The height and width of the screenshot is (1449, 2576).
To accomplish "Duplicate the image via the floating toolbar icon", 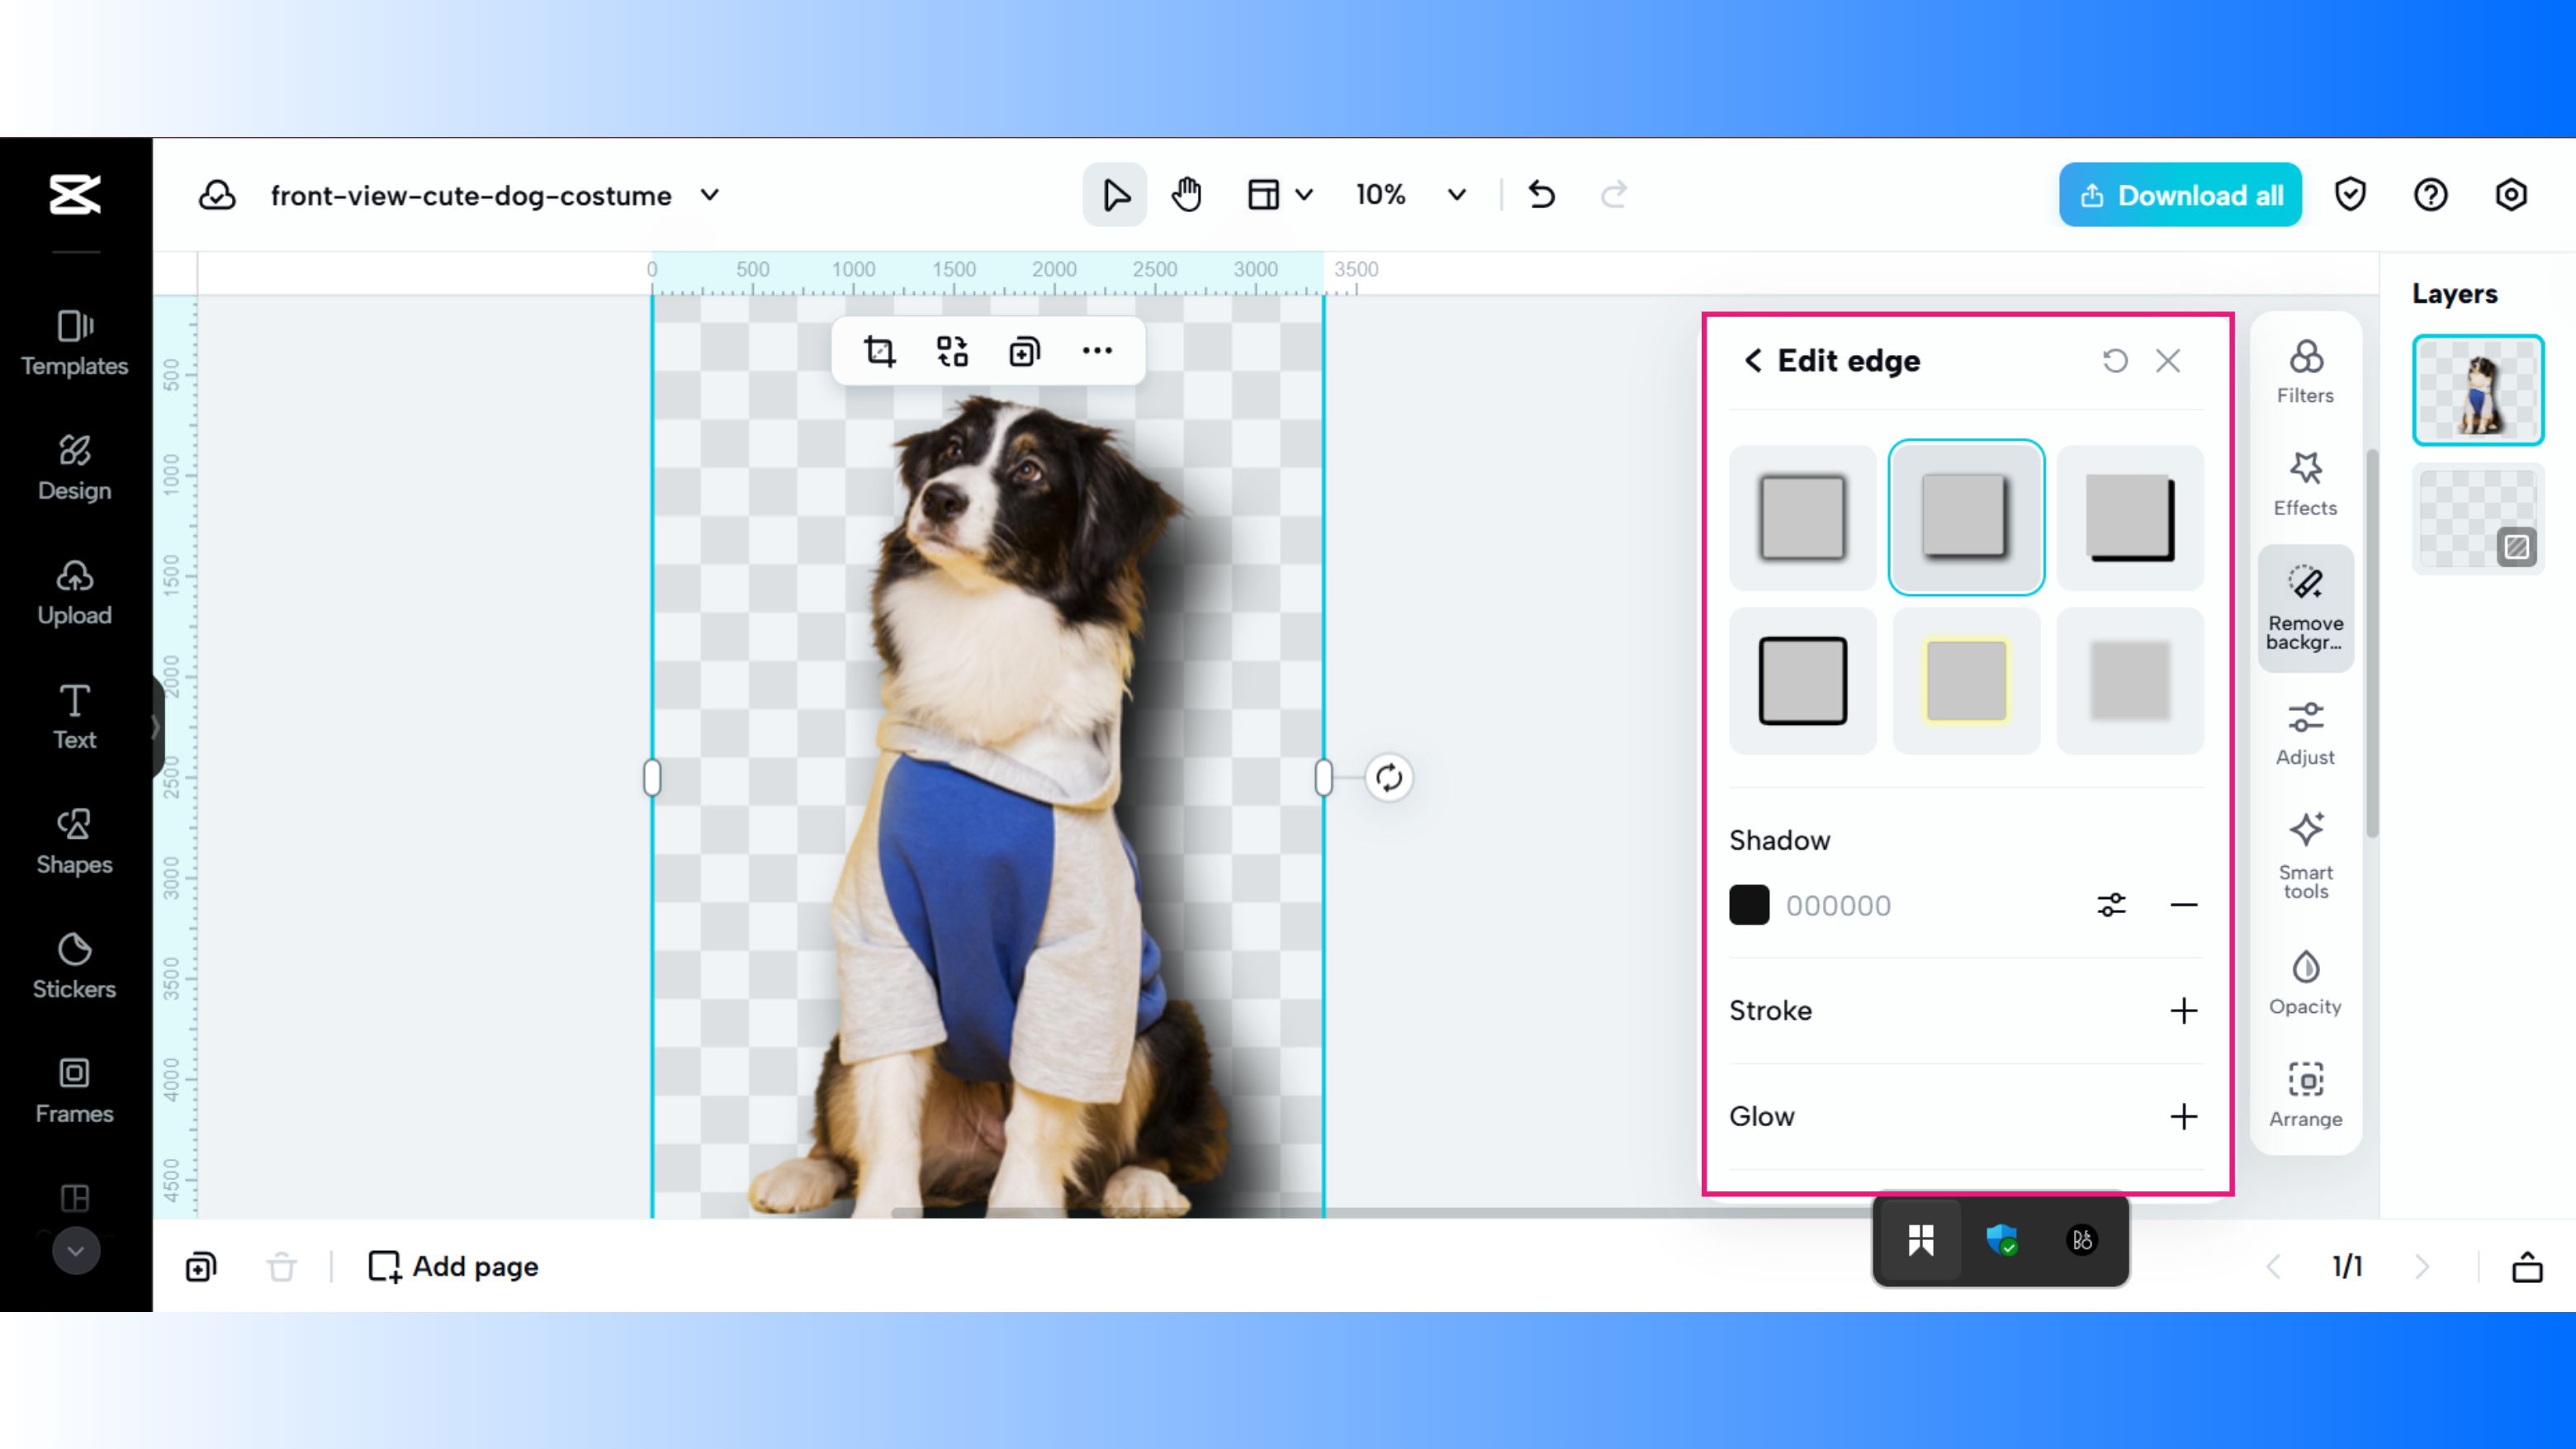I will [1023, 351].
